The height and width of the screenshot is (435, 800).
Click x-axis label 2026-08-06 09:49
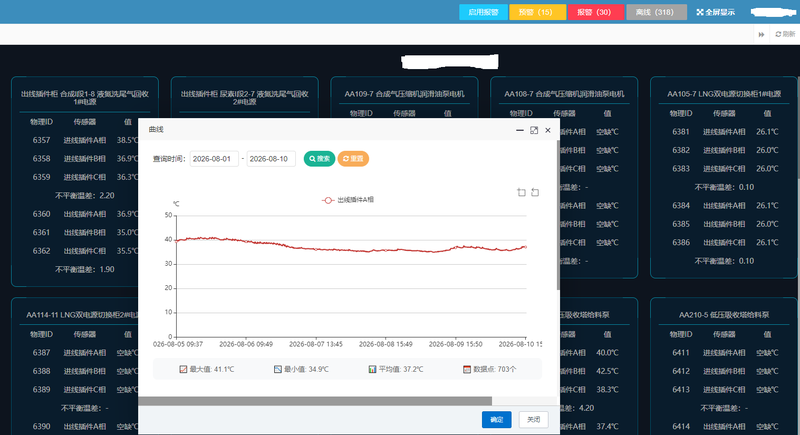246,344
